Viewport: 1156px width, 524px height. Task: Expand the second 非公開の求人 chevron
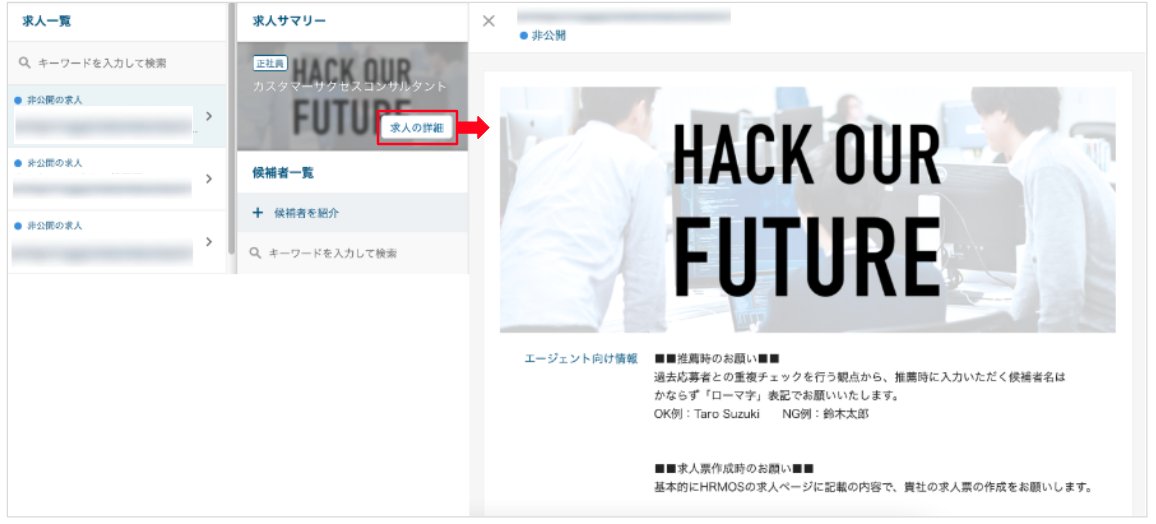(x=209, y=178)
